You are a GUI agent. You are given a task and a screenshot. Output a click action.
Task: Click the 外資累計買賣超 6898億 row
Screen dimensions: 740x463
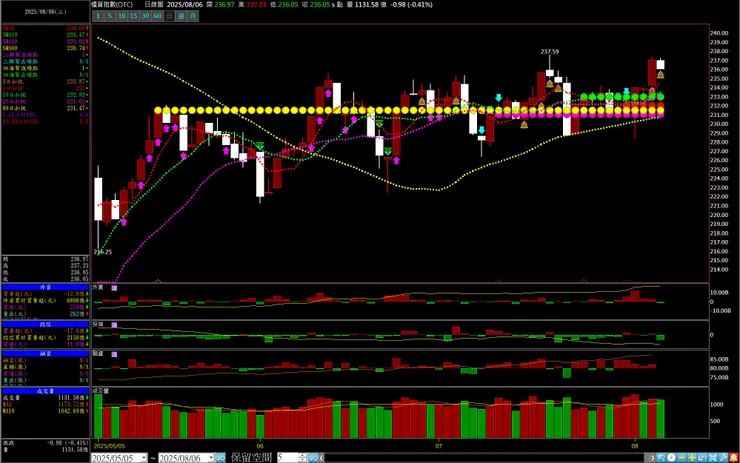pyautogui.click(x=45, y=300)
